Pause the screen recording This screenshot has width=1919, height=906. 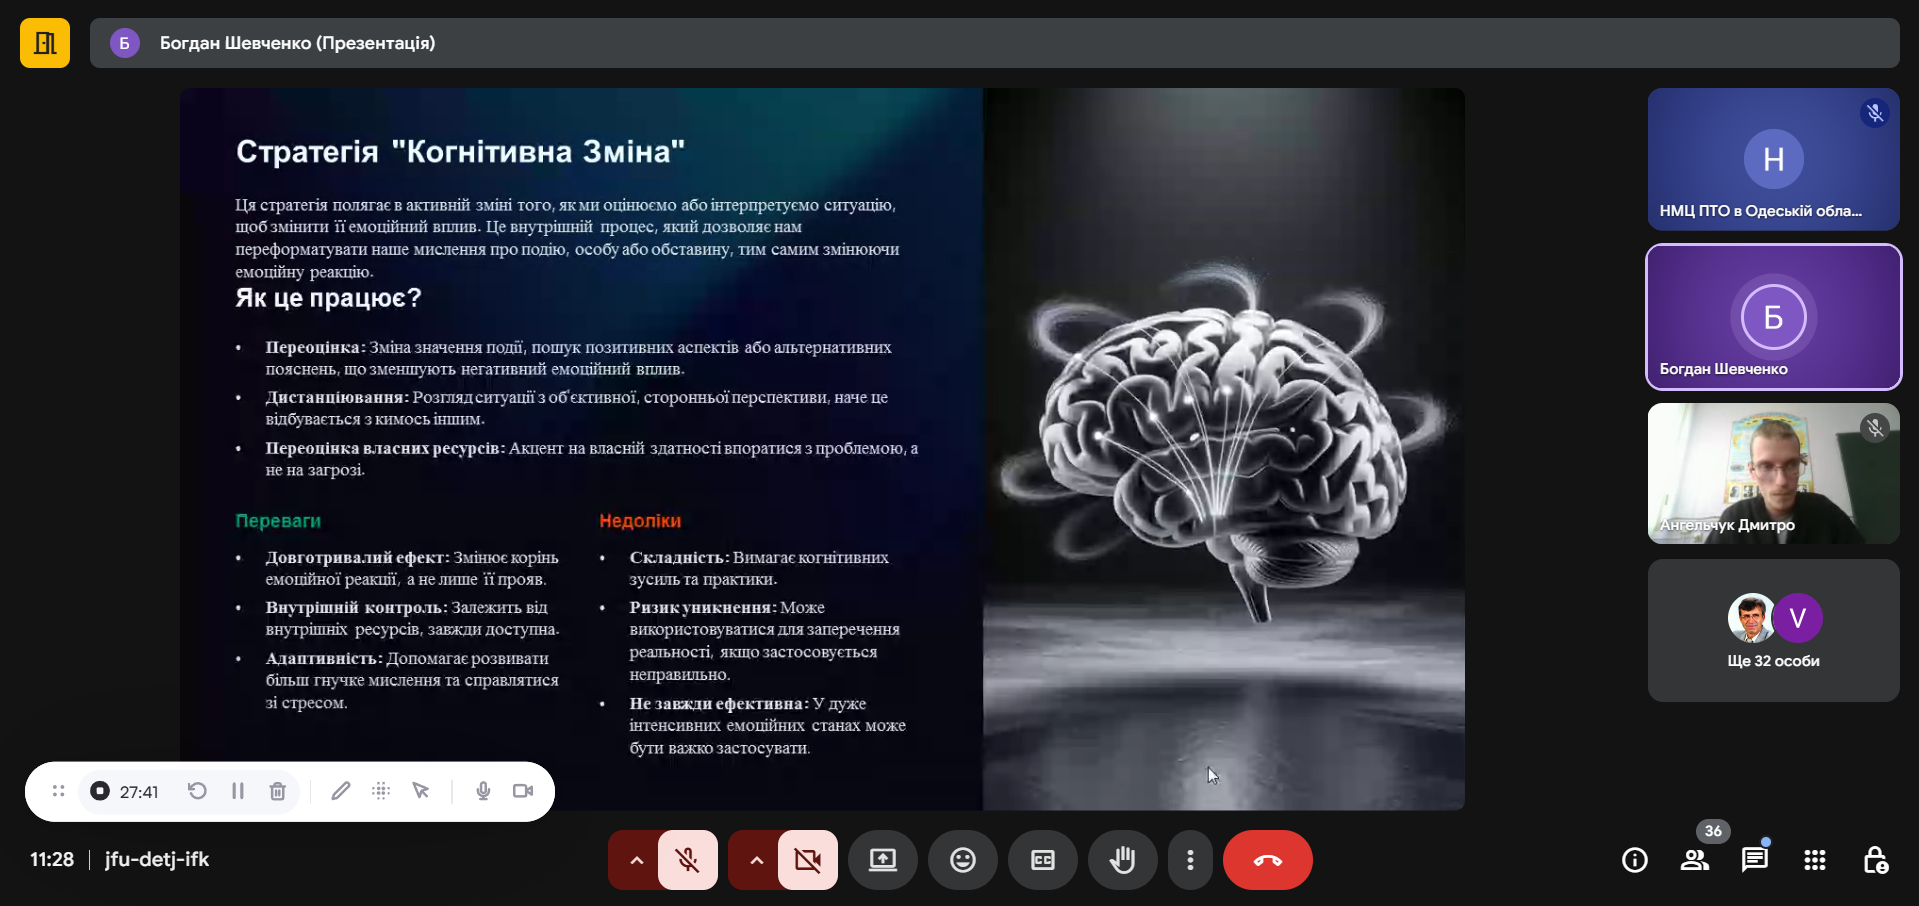(238, 791)
